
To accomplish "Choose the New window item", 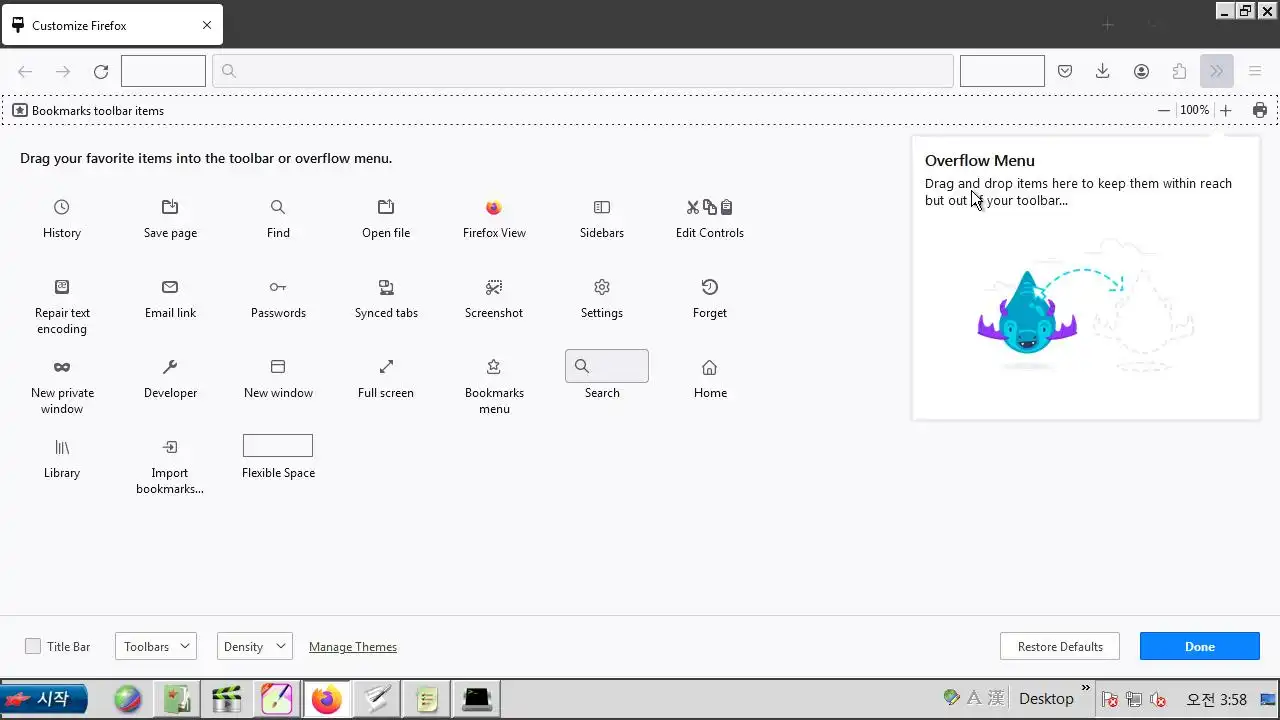I will point(278,378).
